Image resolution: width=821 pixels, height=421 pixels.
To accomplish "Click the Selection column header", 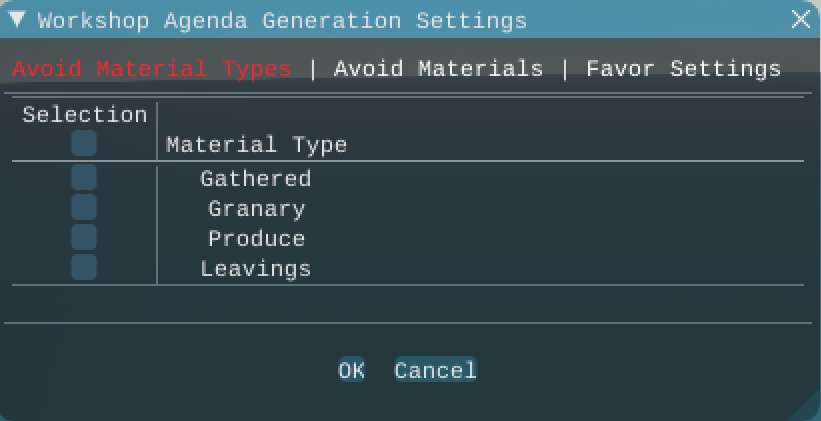I will pyautogui.click(x=84, y=115).
